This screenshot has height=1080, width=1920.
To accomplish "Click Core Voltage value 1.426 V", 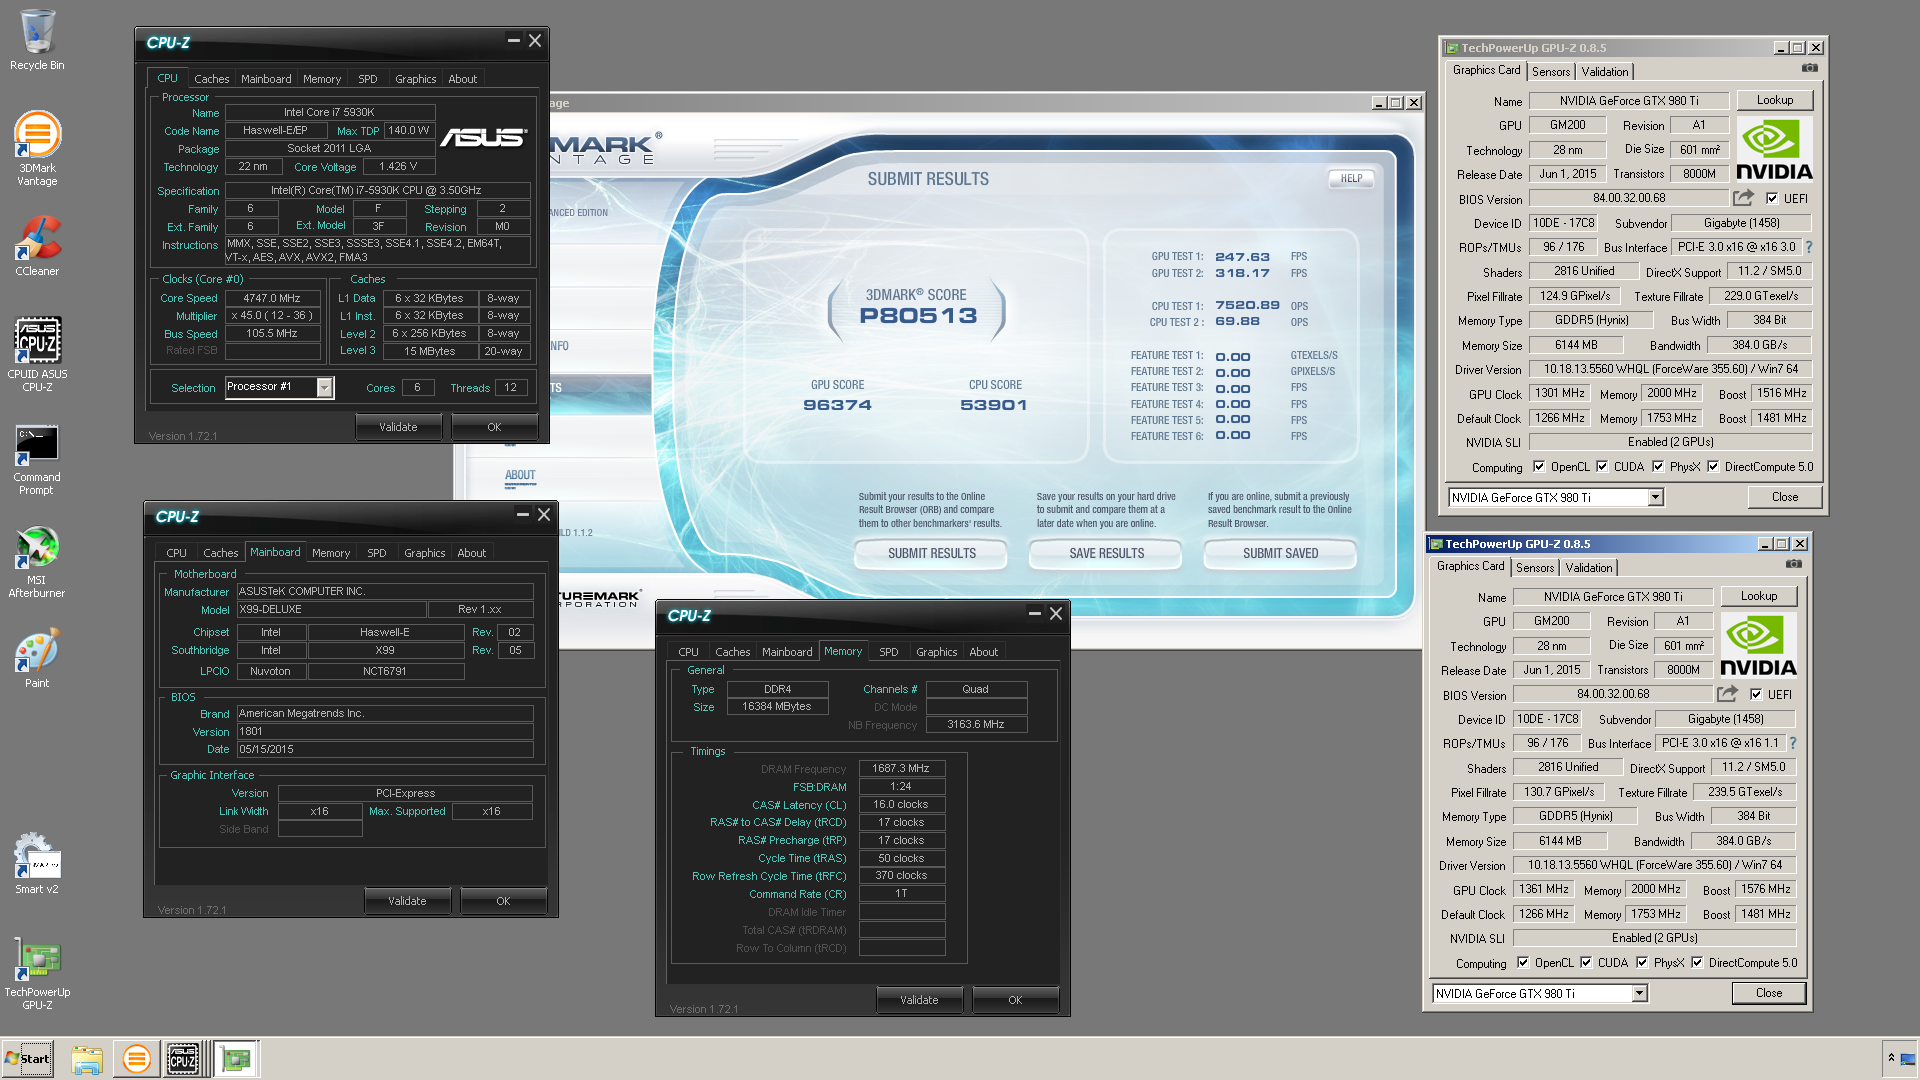I will [x=398, y=167].
